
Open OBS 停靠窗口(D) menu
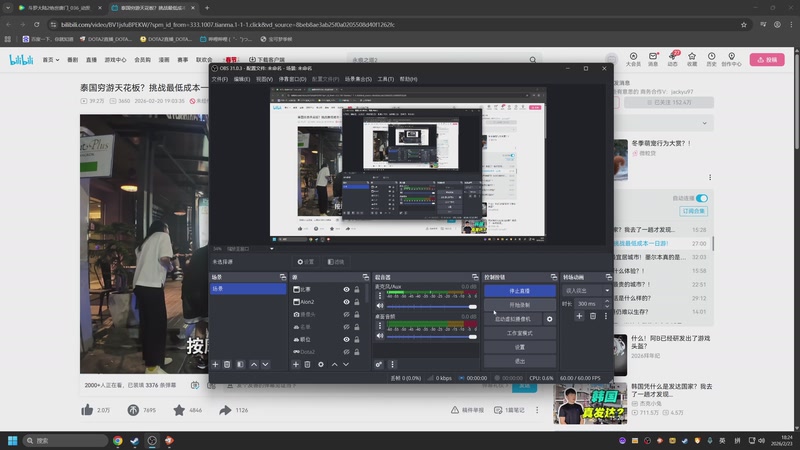tap(292, 79)
